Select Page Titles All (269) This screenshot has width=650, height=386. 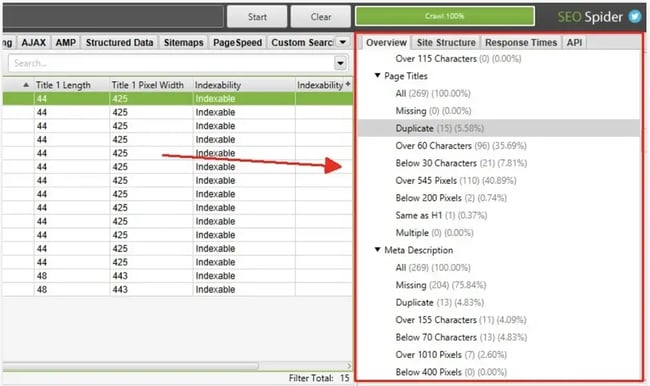[433, 94]
